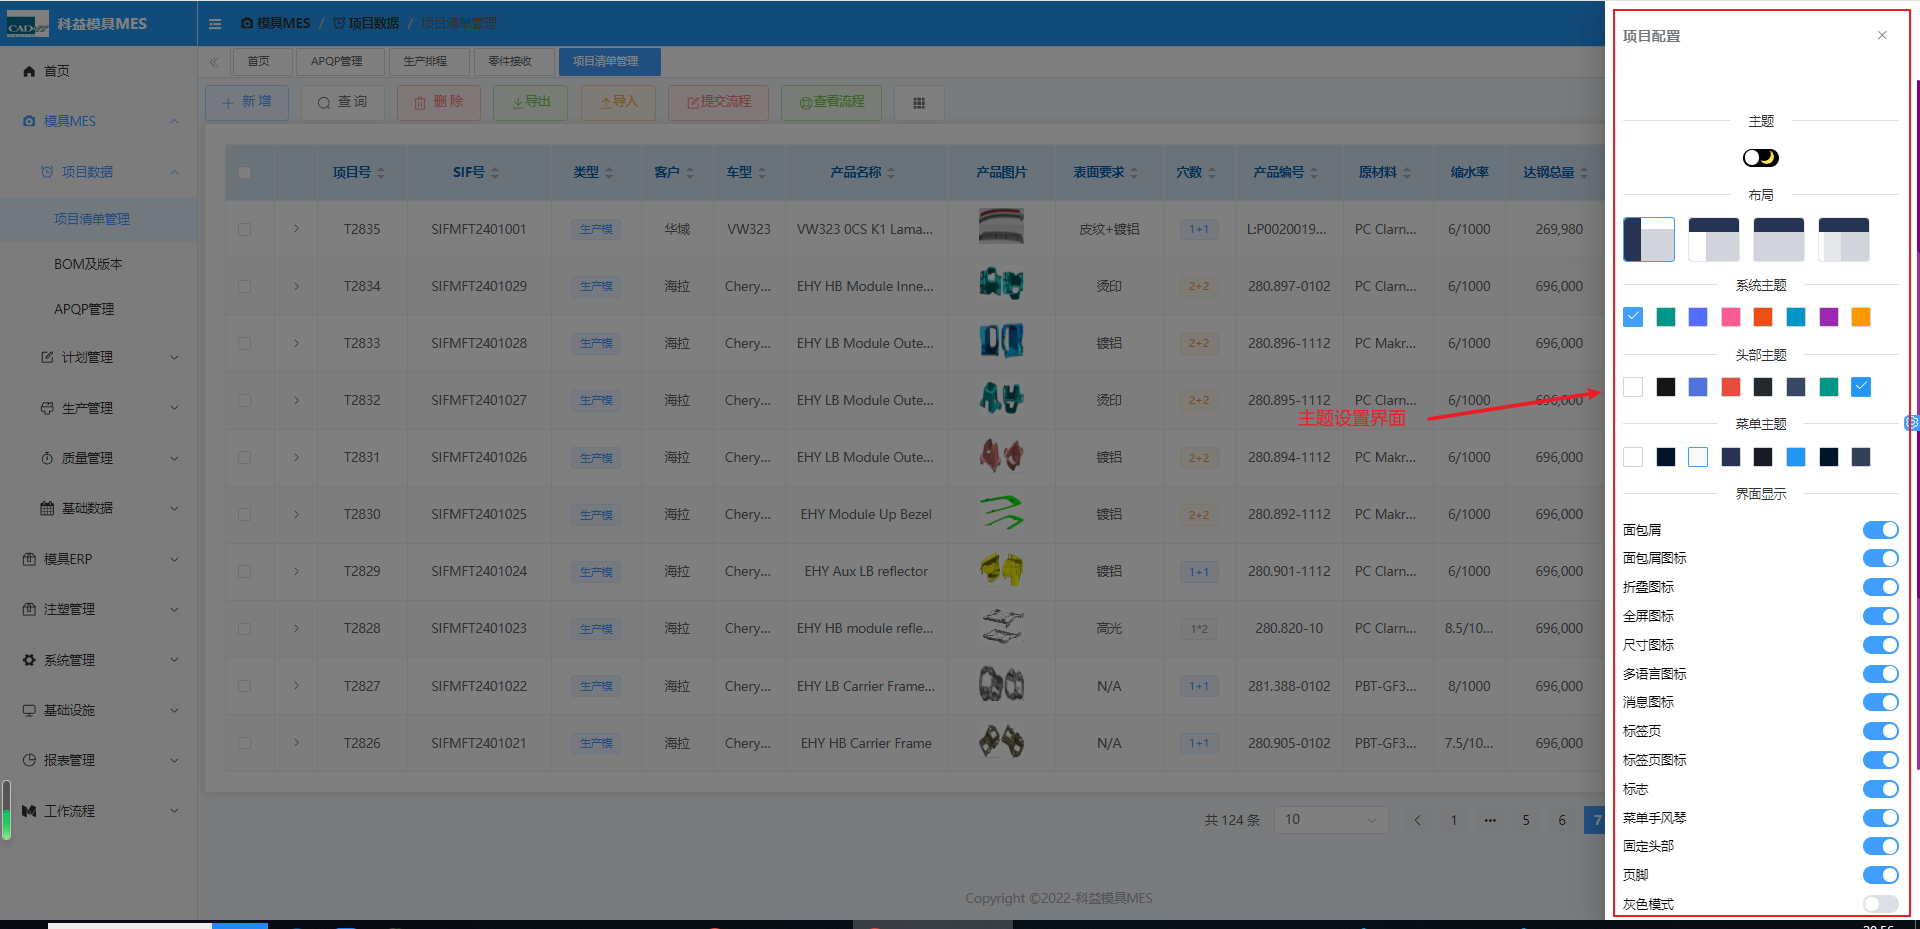Click the tabs scroll-left double arrow
This screenshot has width=1920, height=929.
214,62
